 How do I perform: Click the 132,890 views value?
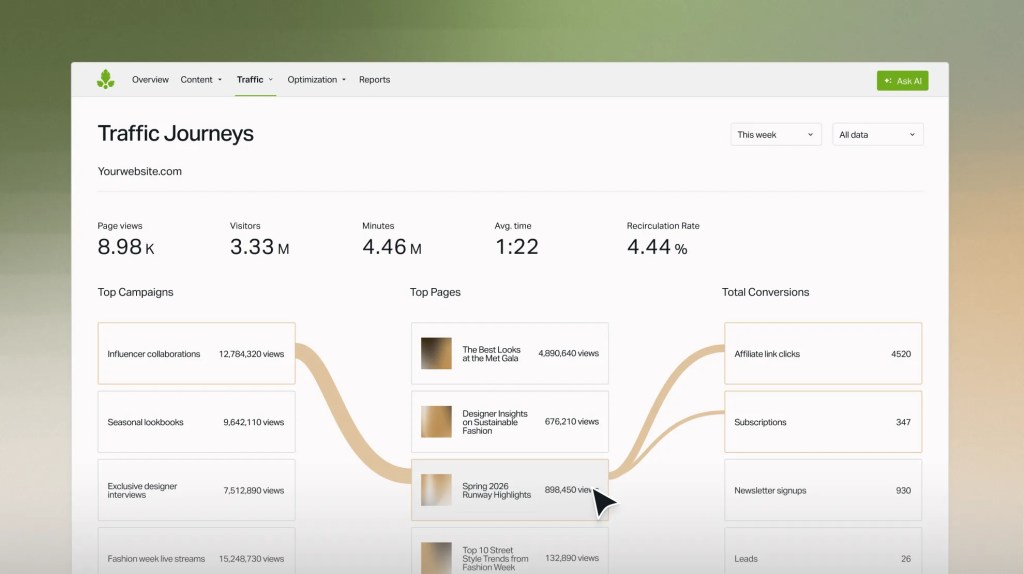pyautogui.click(x=571, y=558)
